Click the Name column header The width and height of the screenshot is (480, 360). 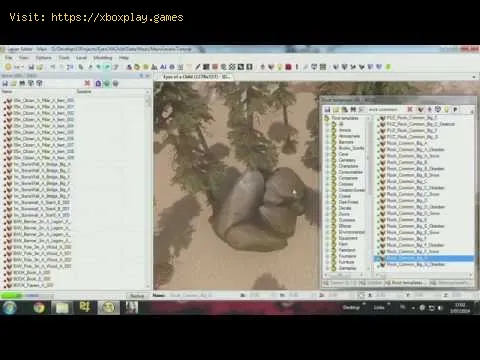(x=7, y=91)
